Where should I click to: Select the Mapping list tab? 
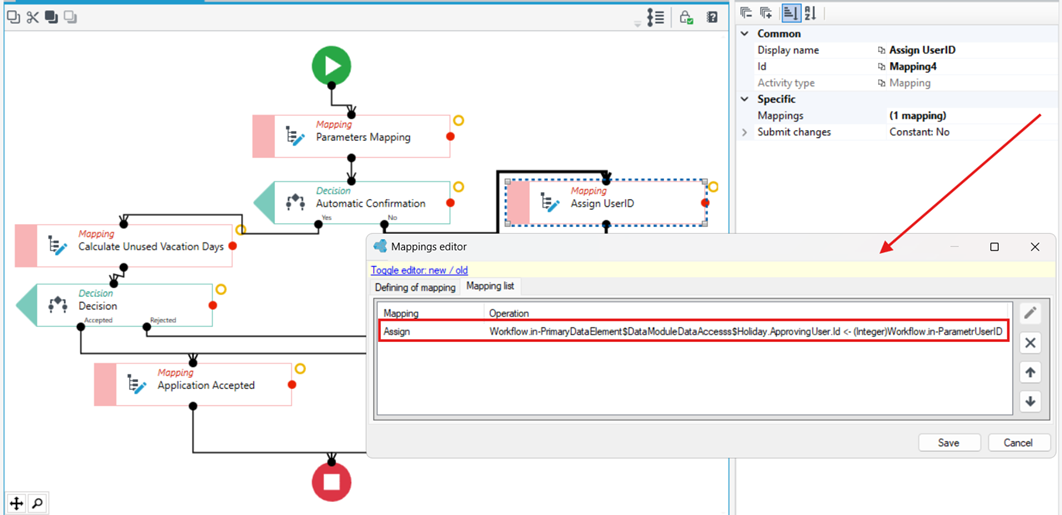(490, 287)
